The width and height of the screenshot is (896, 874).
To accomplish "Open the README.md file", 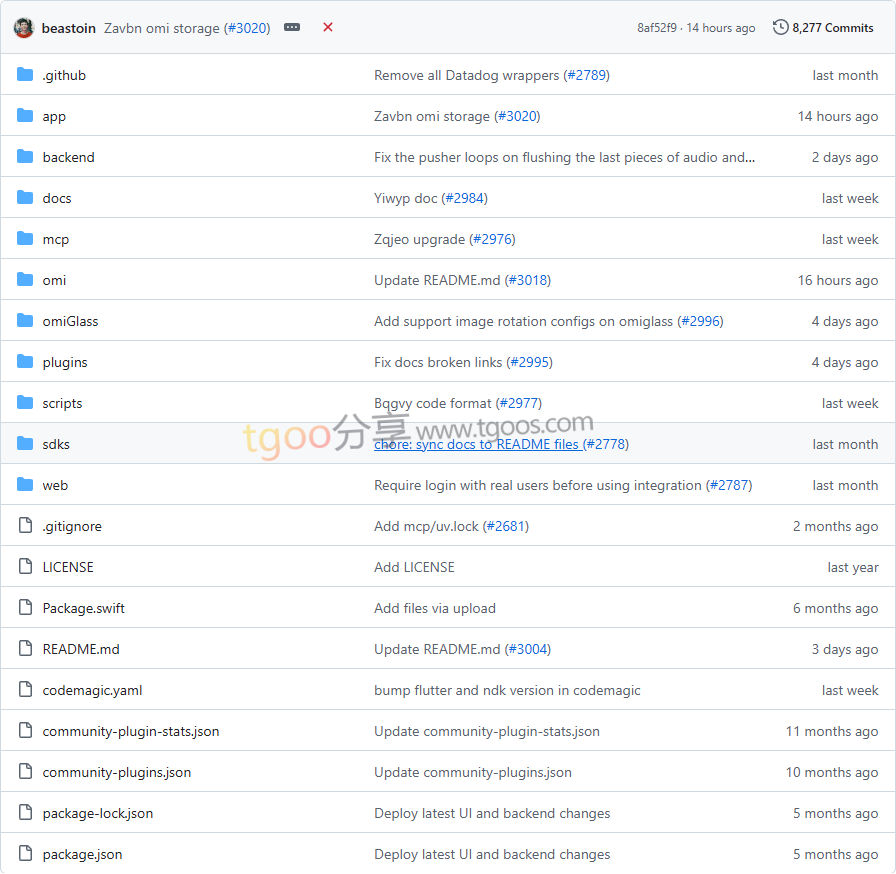I will point(81,649).
